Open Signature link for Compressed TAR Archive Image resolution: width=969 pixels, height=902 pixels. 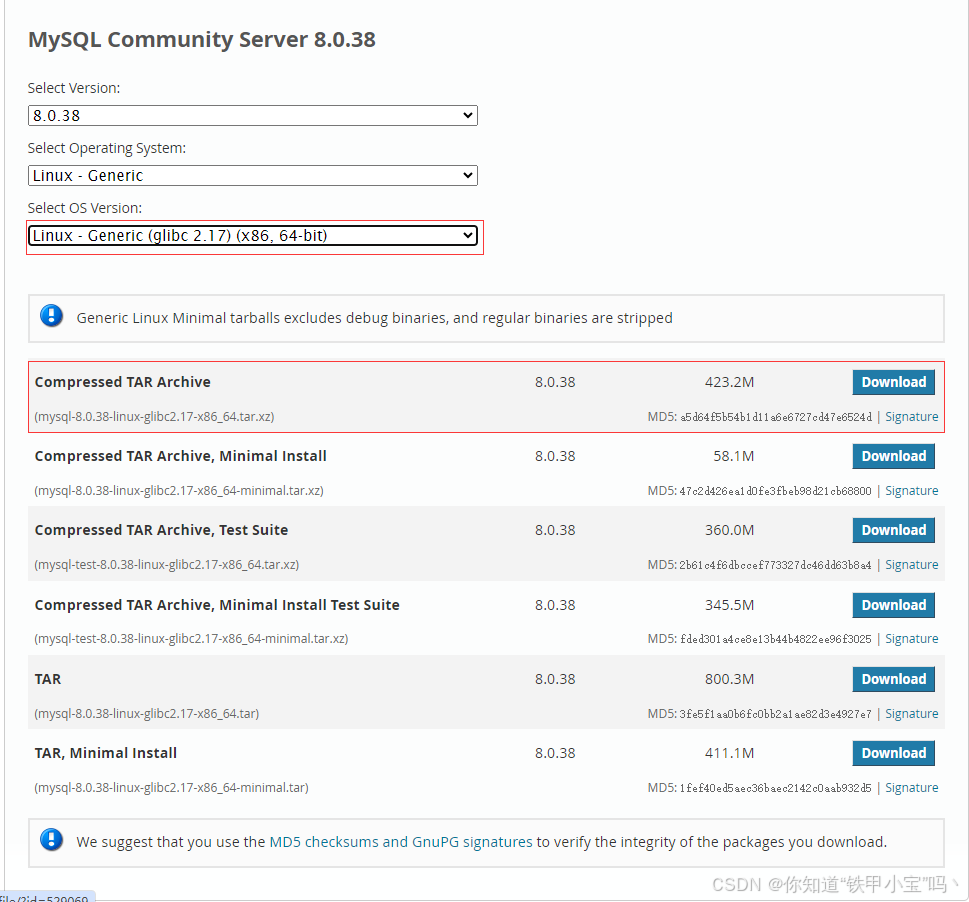[912, 416]
